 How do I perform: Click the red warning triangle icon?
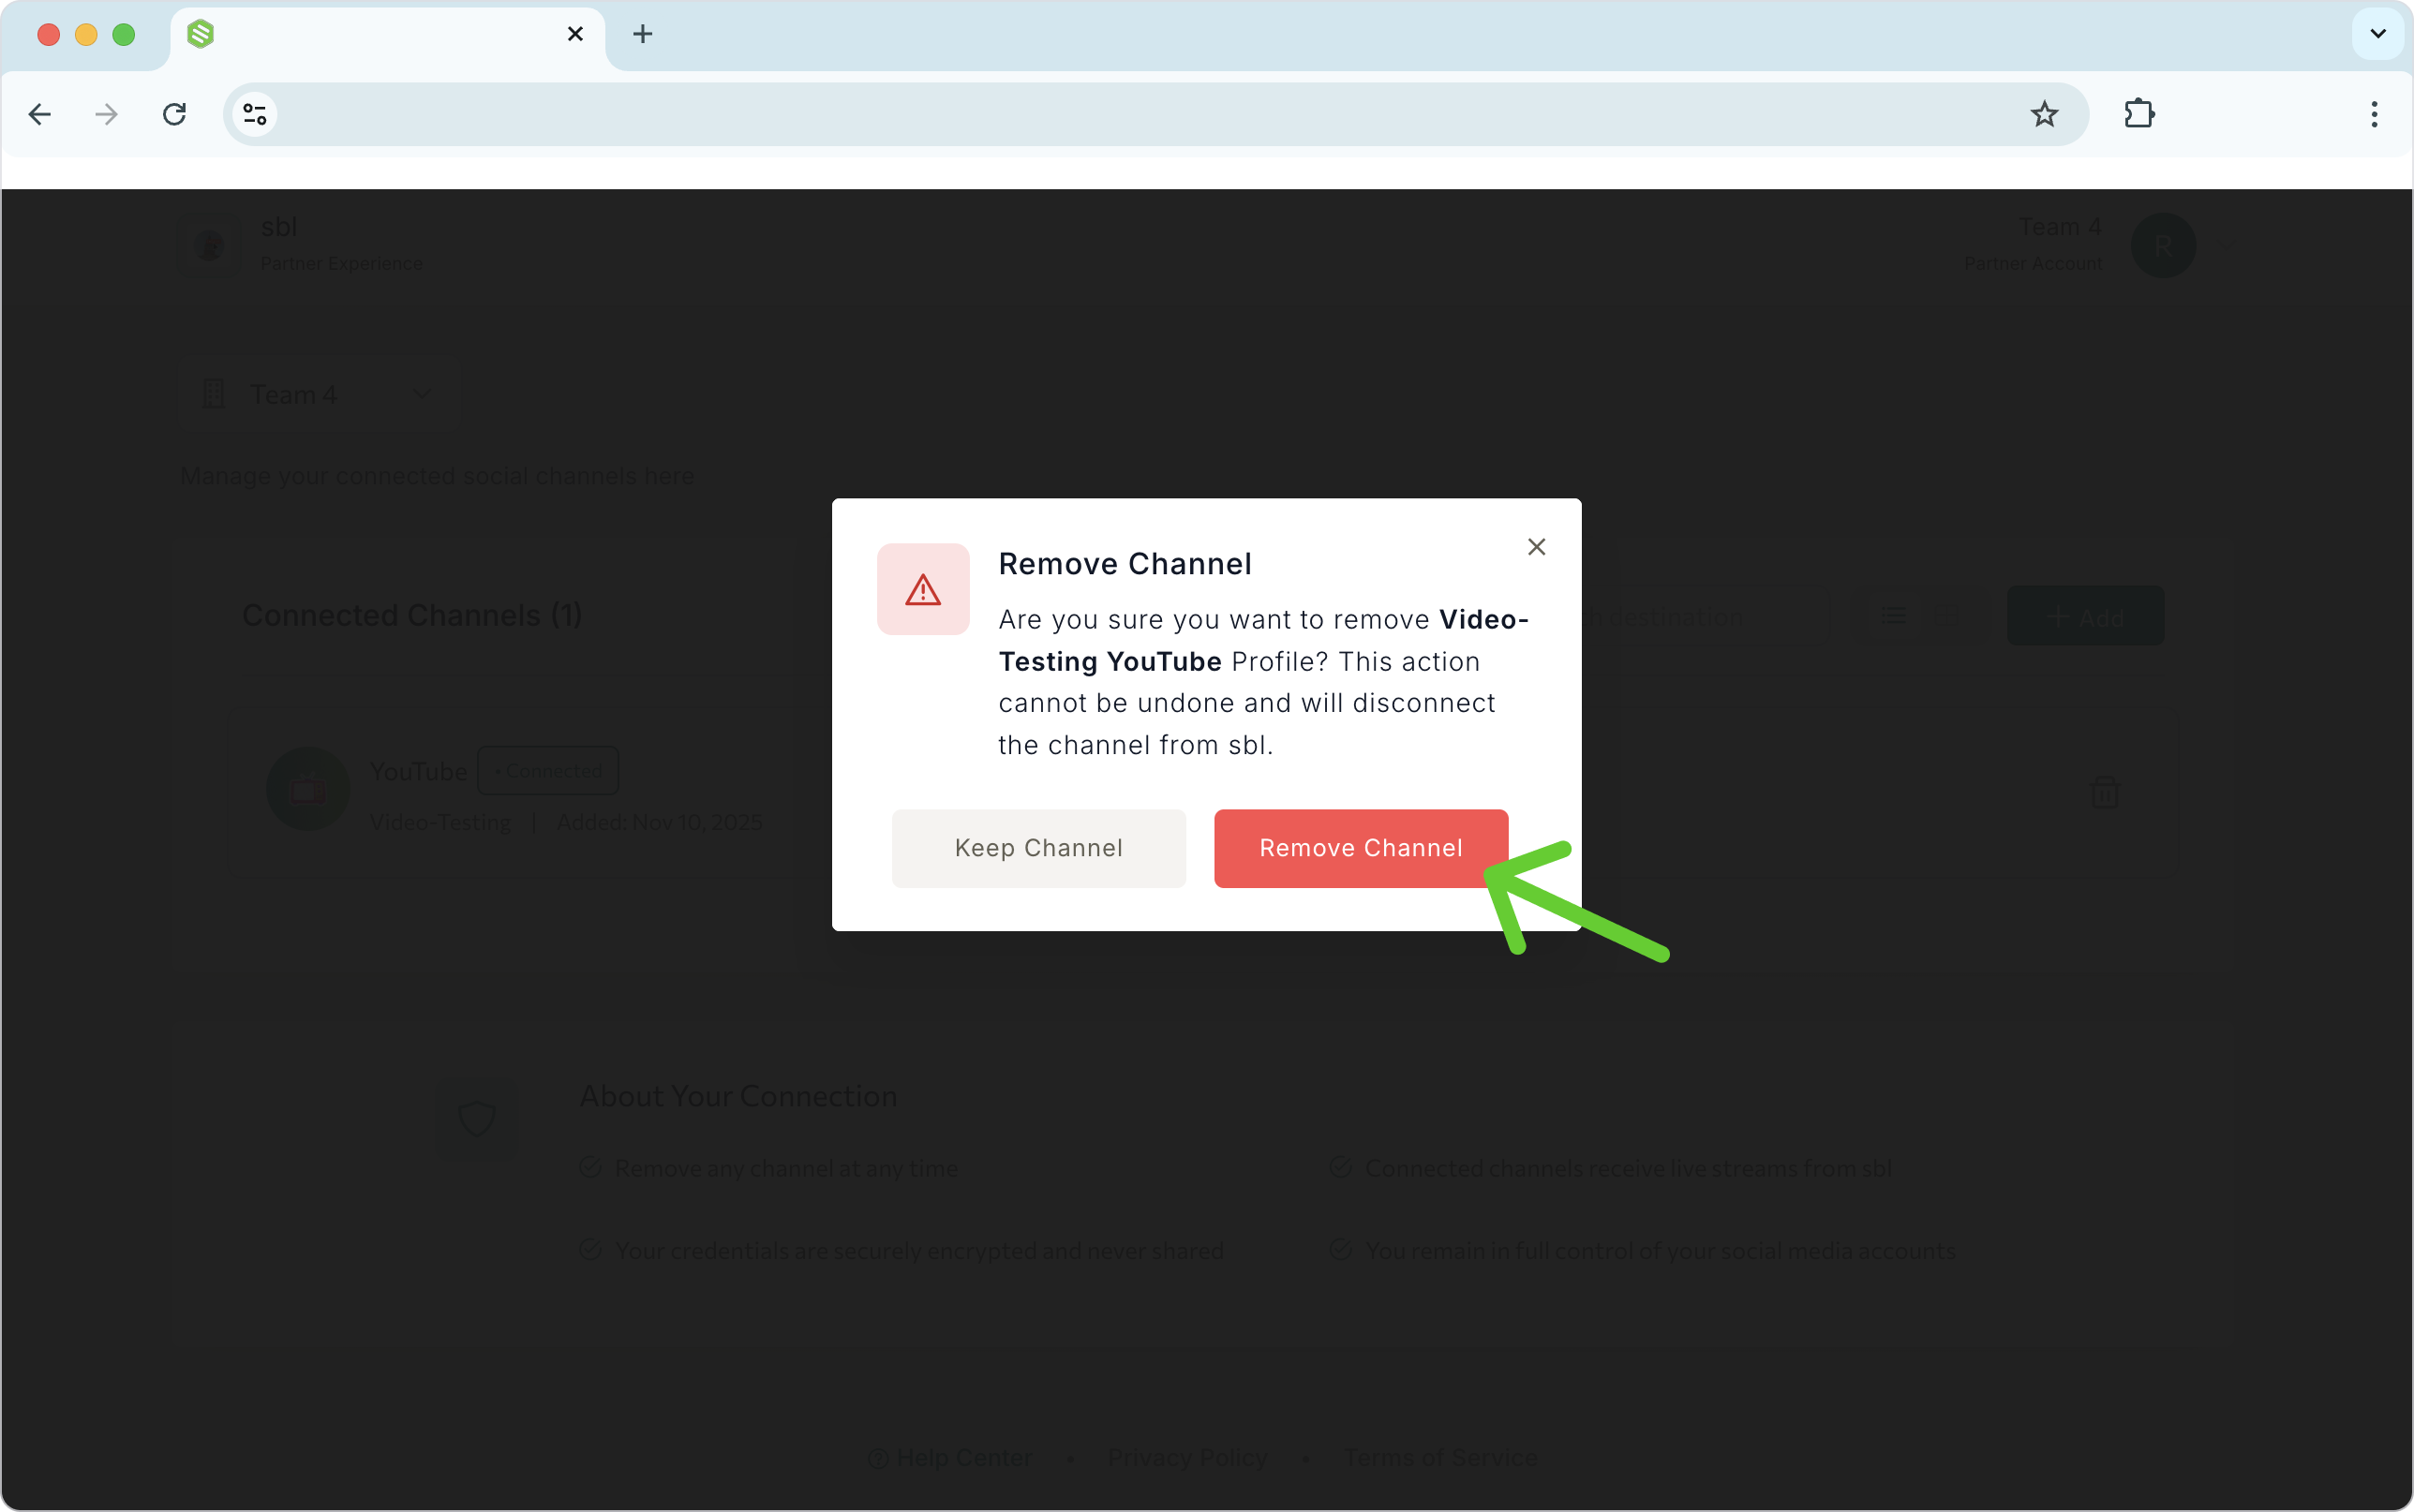922,589
